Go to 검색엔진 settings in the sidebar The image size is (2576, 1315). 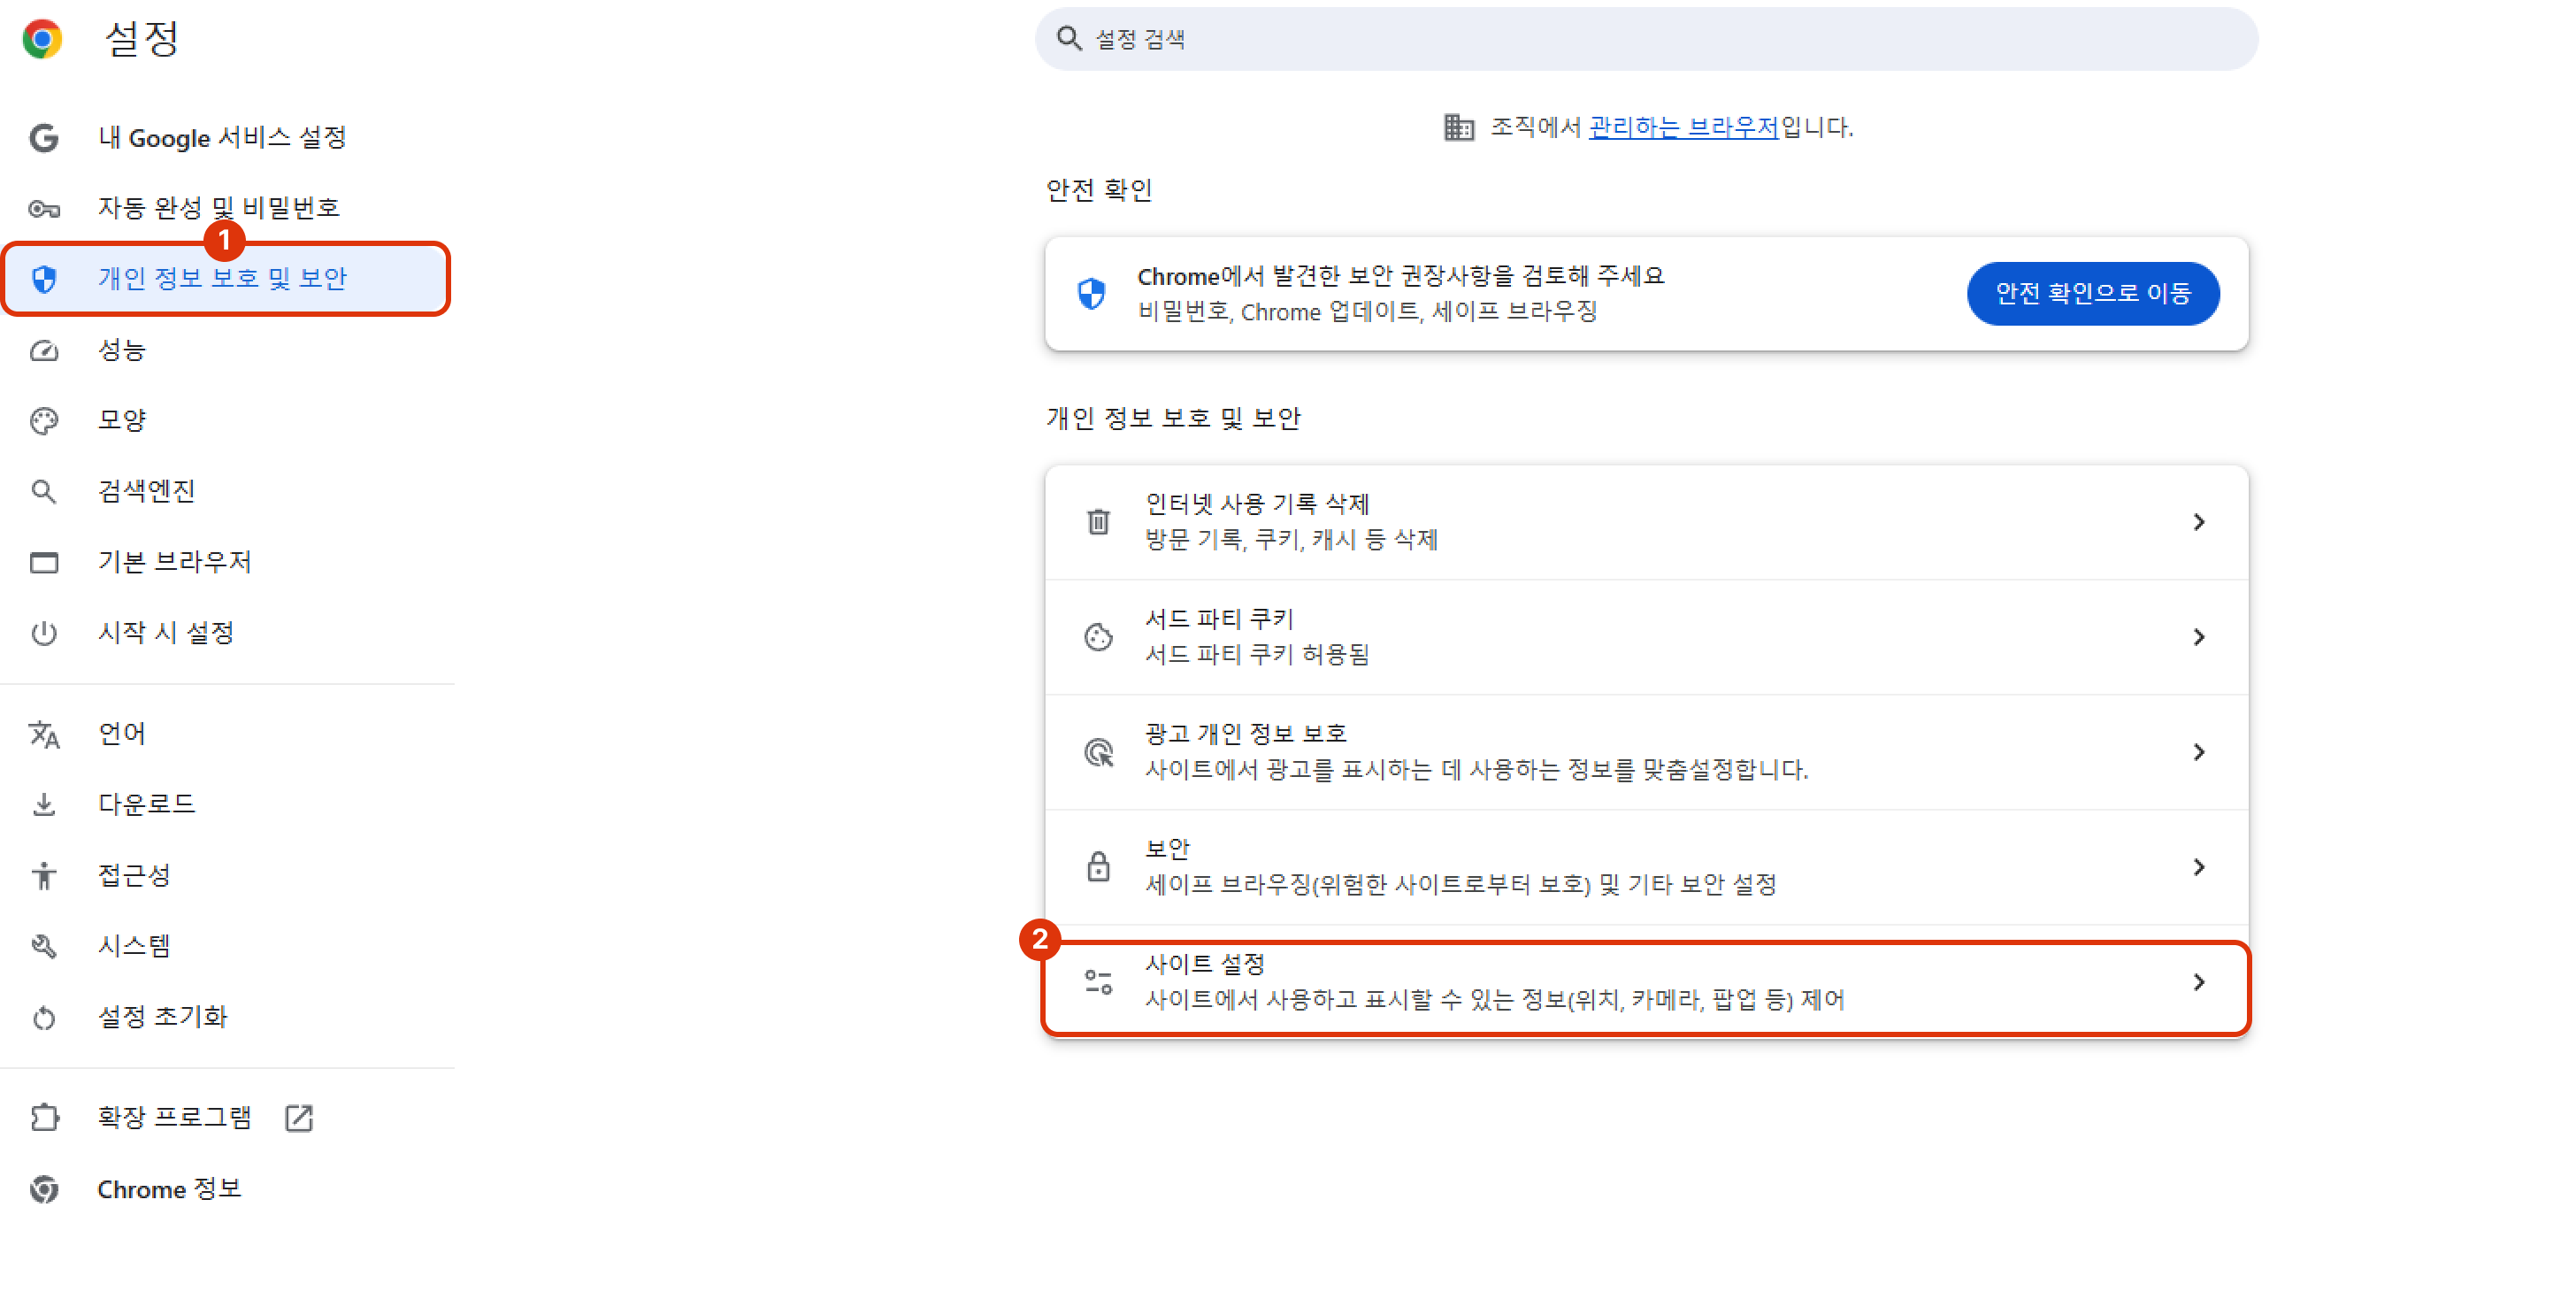146,491
